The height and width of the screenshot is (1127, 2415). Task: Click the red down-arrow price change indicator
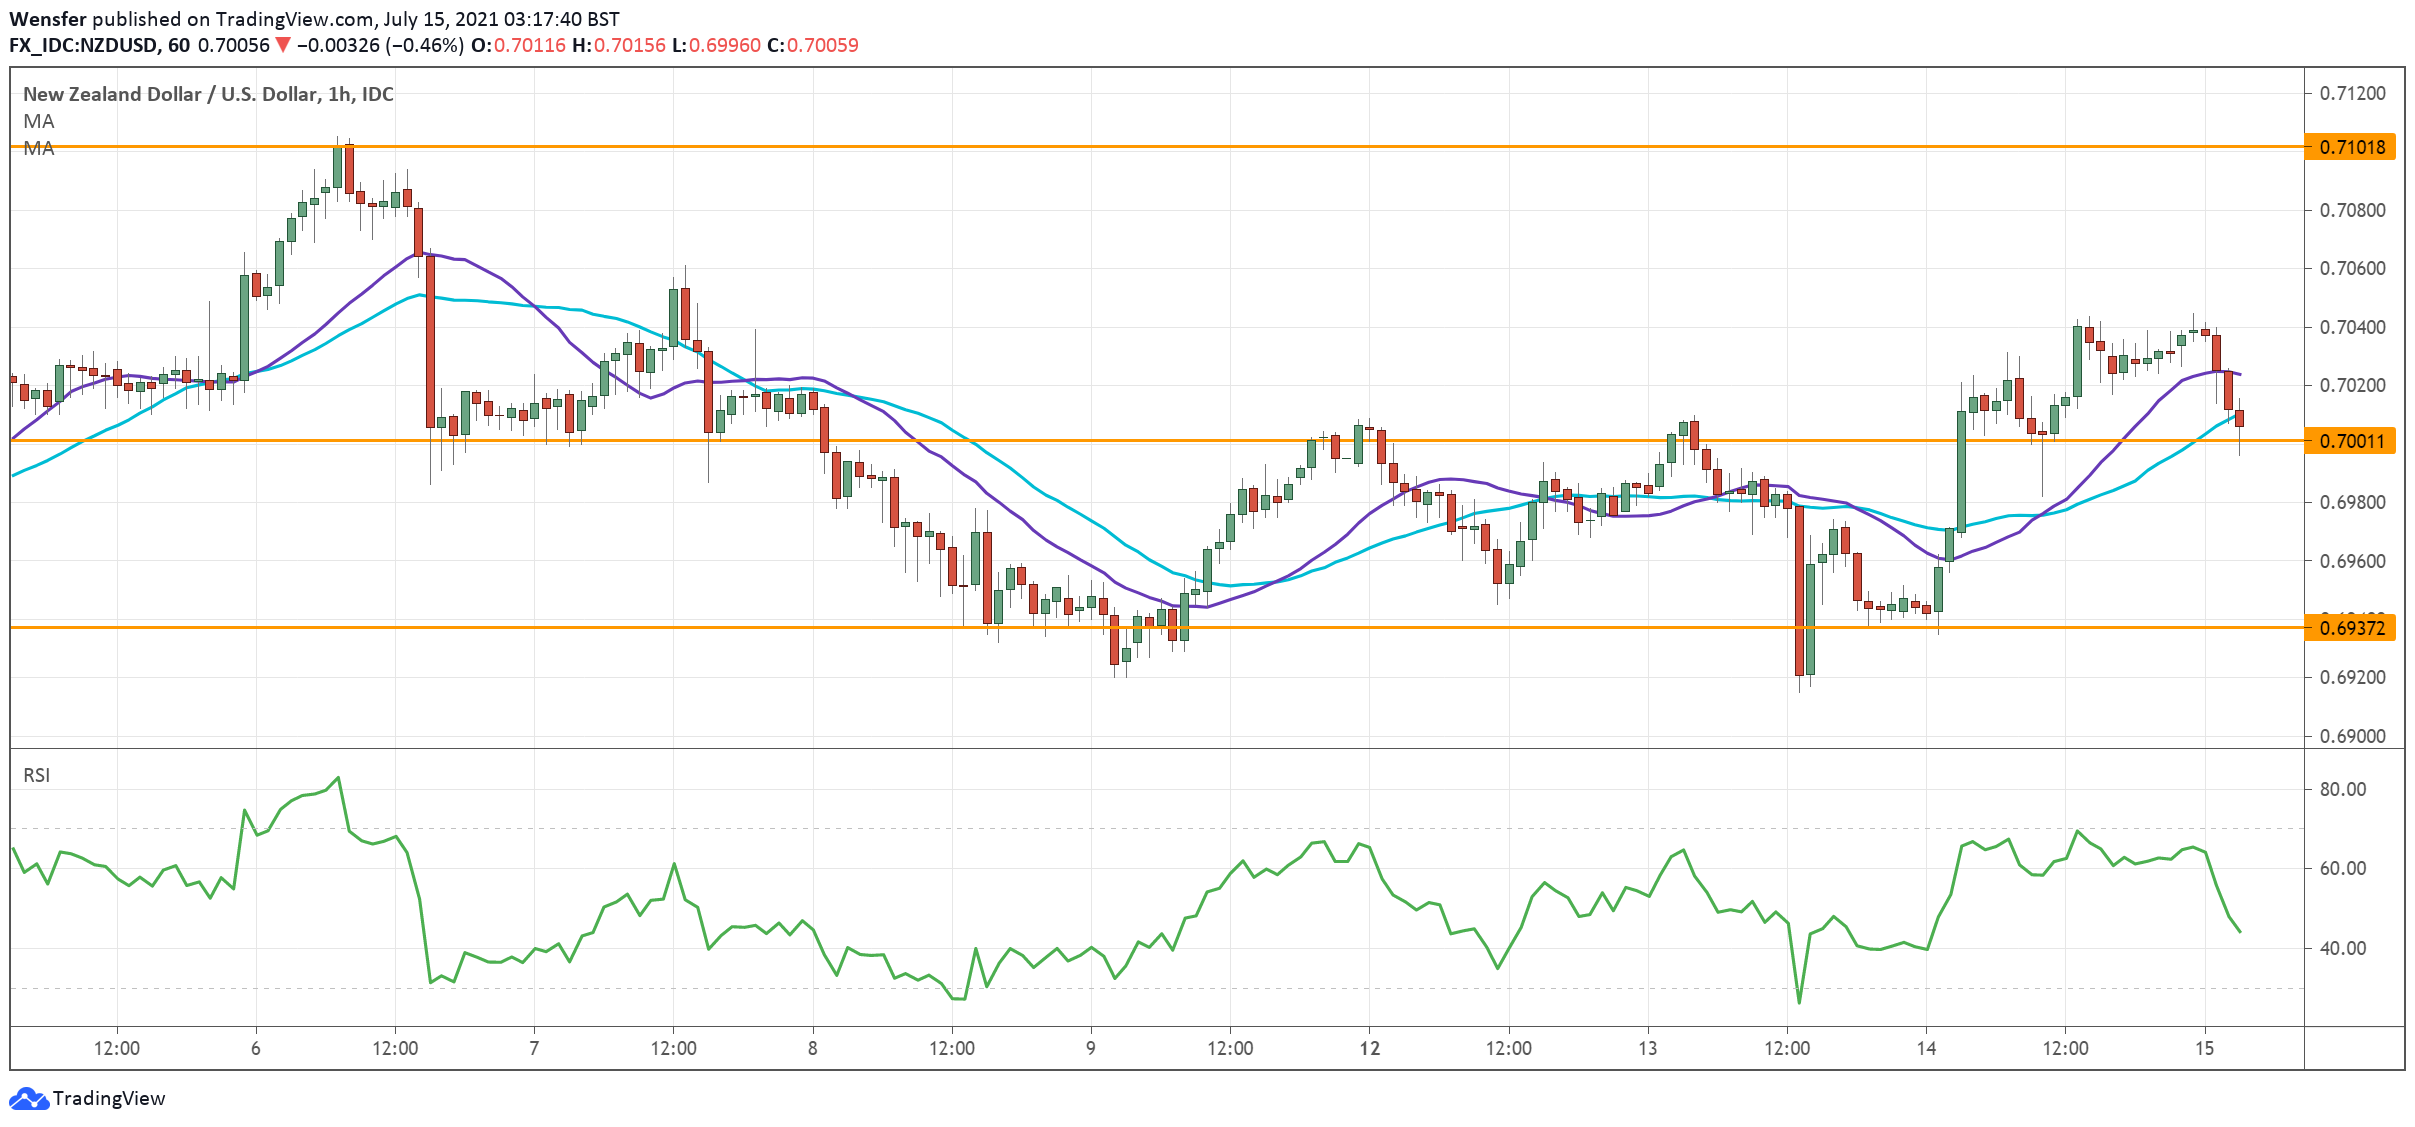[283, 45]
